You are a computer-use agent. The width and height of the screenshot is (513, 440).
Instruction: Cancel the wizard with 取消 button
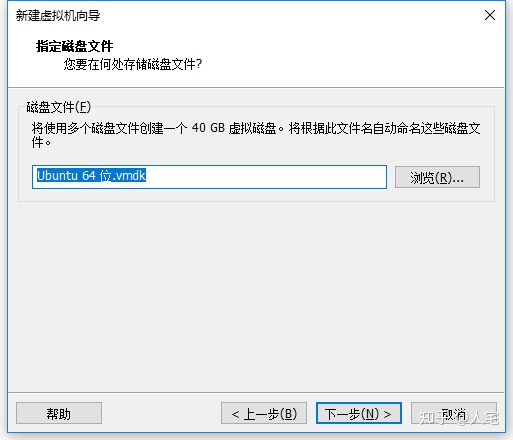pyautogui.click(x=454, y=413)
